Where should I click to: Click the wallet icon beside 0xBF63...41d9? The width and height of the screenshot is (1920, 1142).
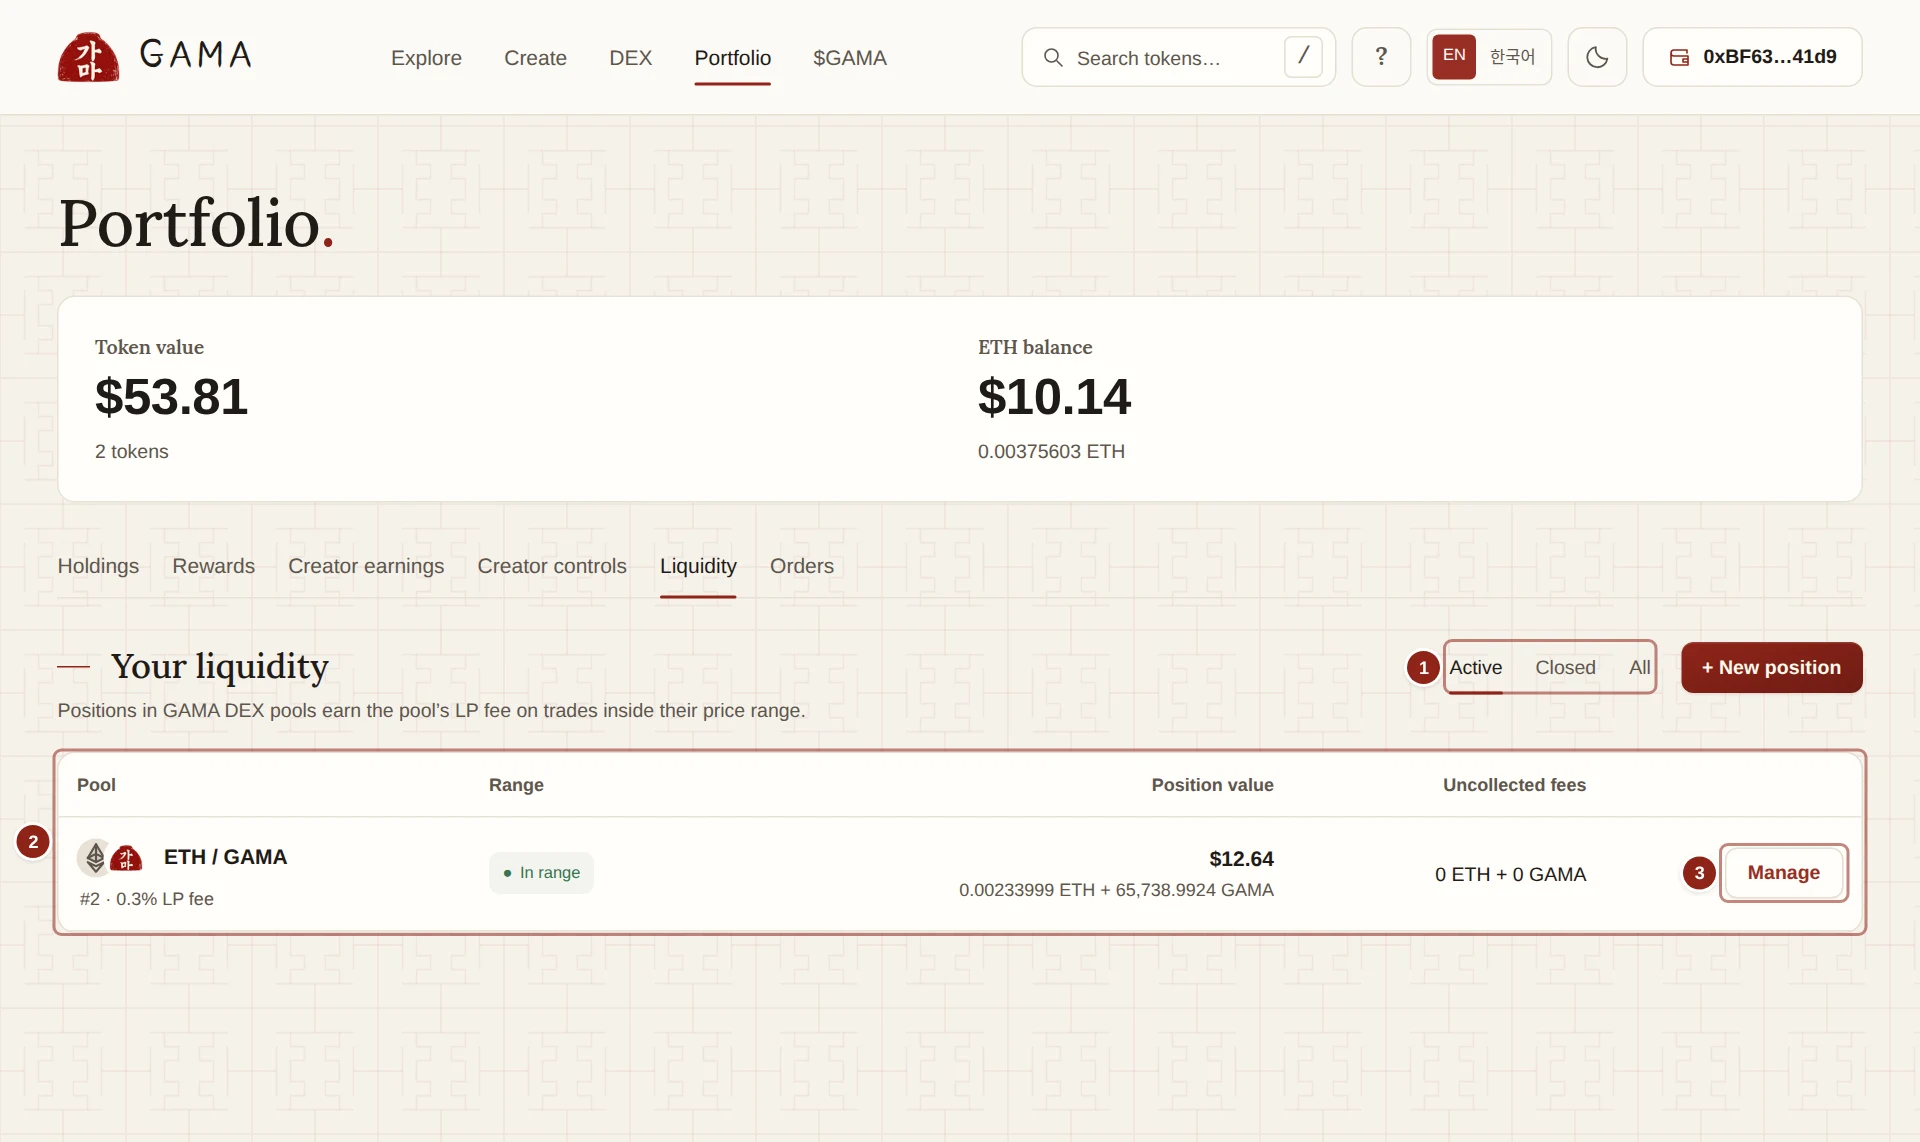[1680, 58]
